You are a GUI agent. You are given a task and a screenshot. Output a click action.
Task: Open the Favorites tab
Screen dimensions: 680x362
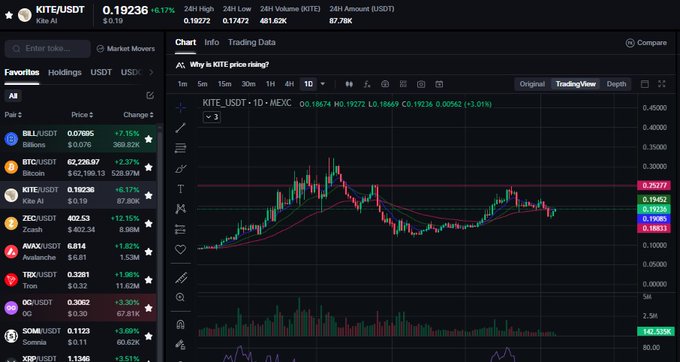coord(22,72)
